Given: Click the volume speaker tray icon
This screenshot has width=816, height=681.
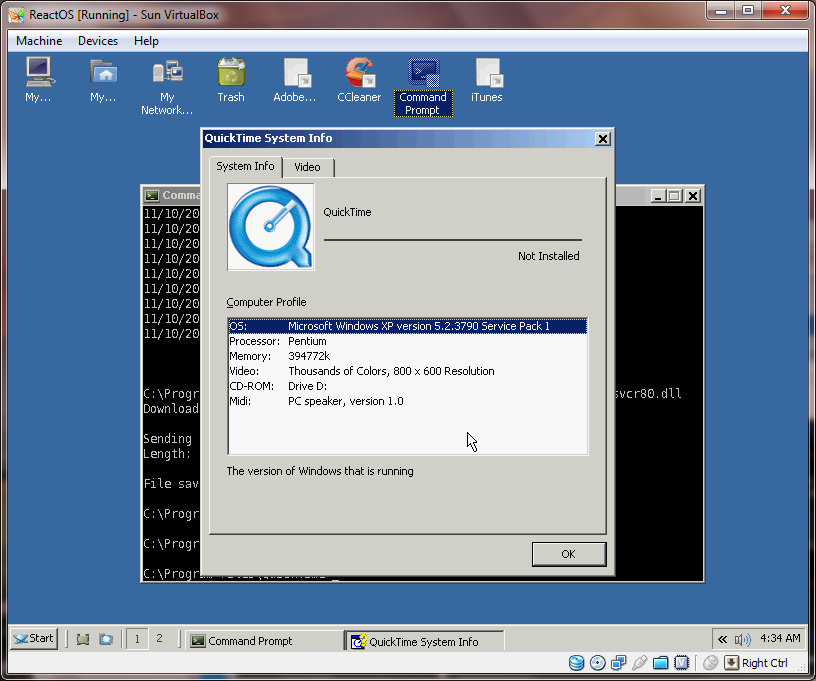Looking at the screenshot, I should [x=742, y=639].
